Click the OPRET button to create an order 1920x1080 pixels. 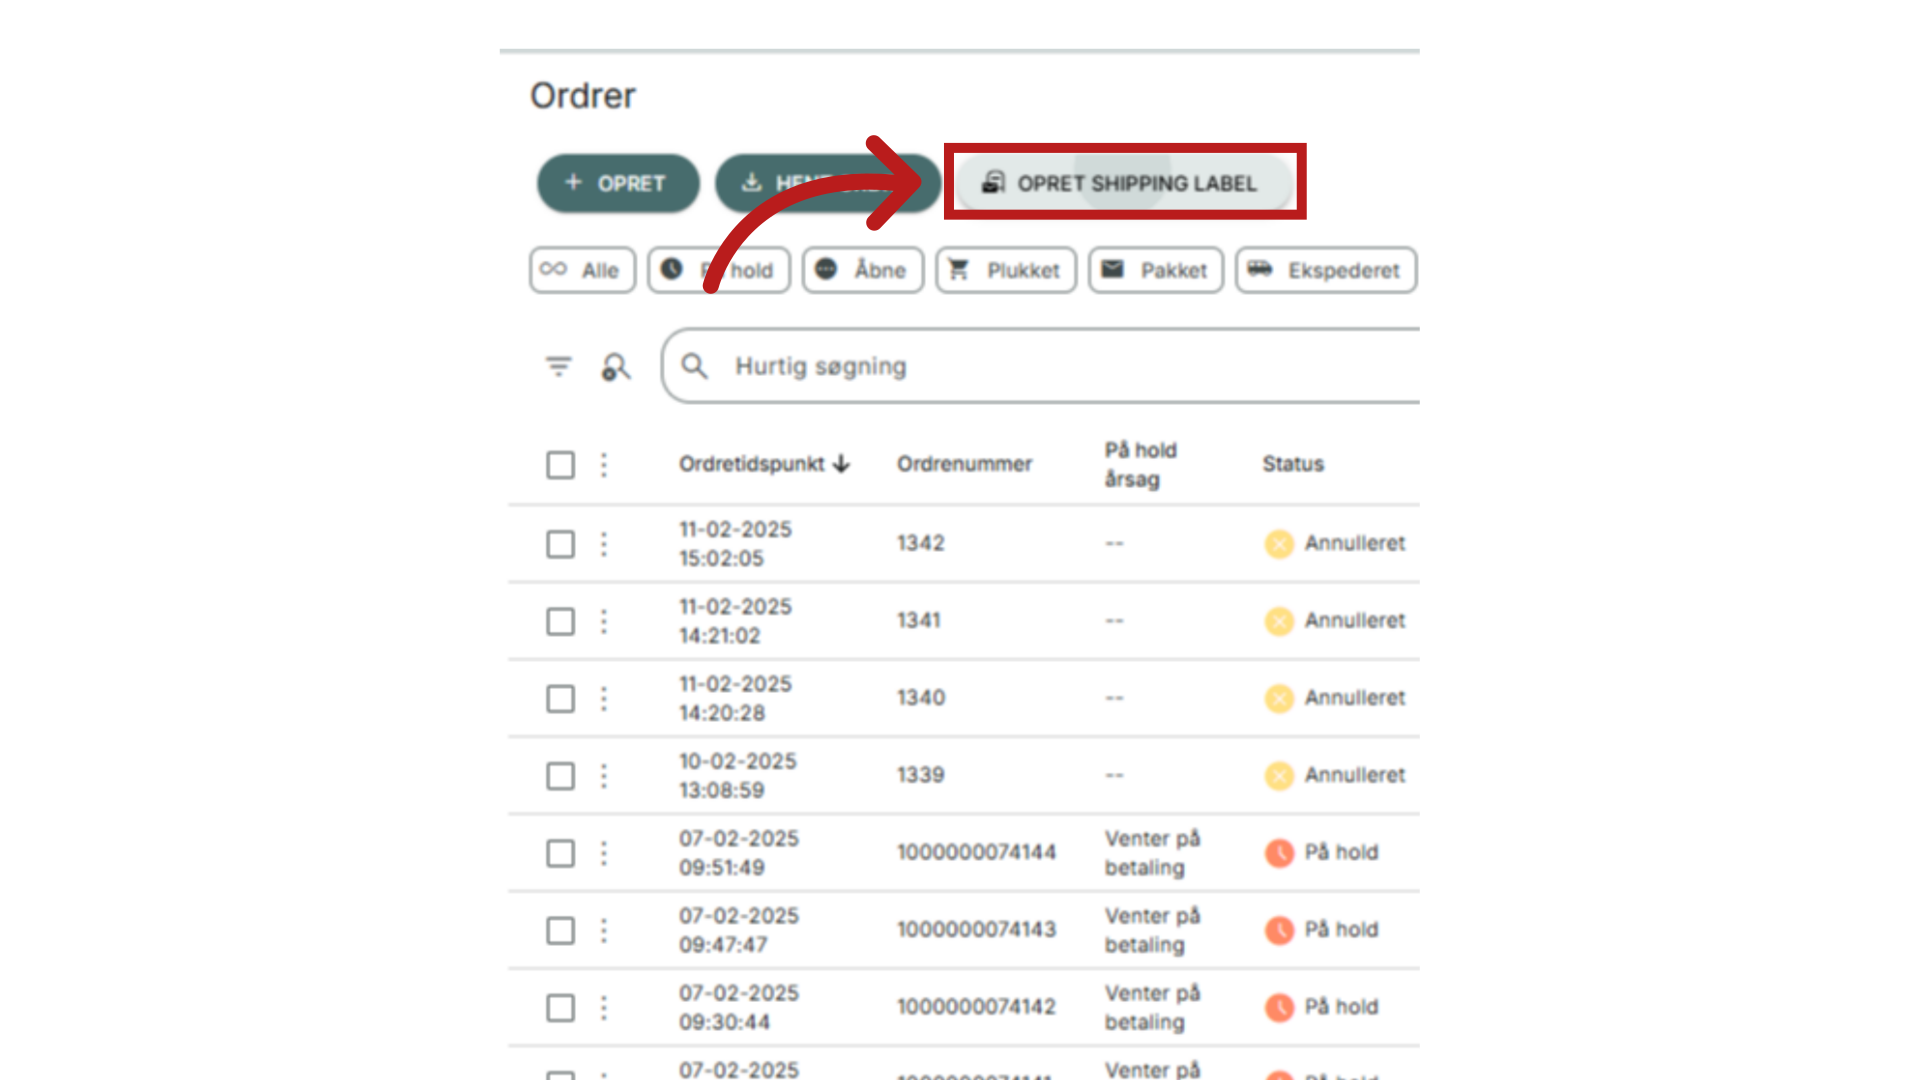pos(618,183)
